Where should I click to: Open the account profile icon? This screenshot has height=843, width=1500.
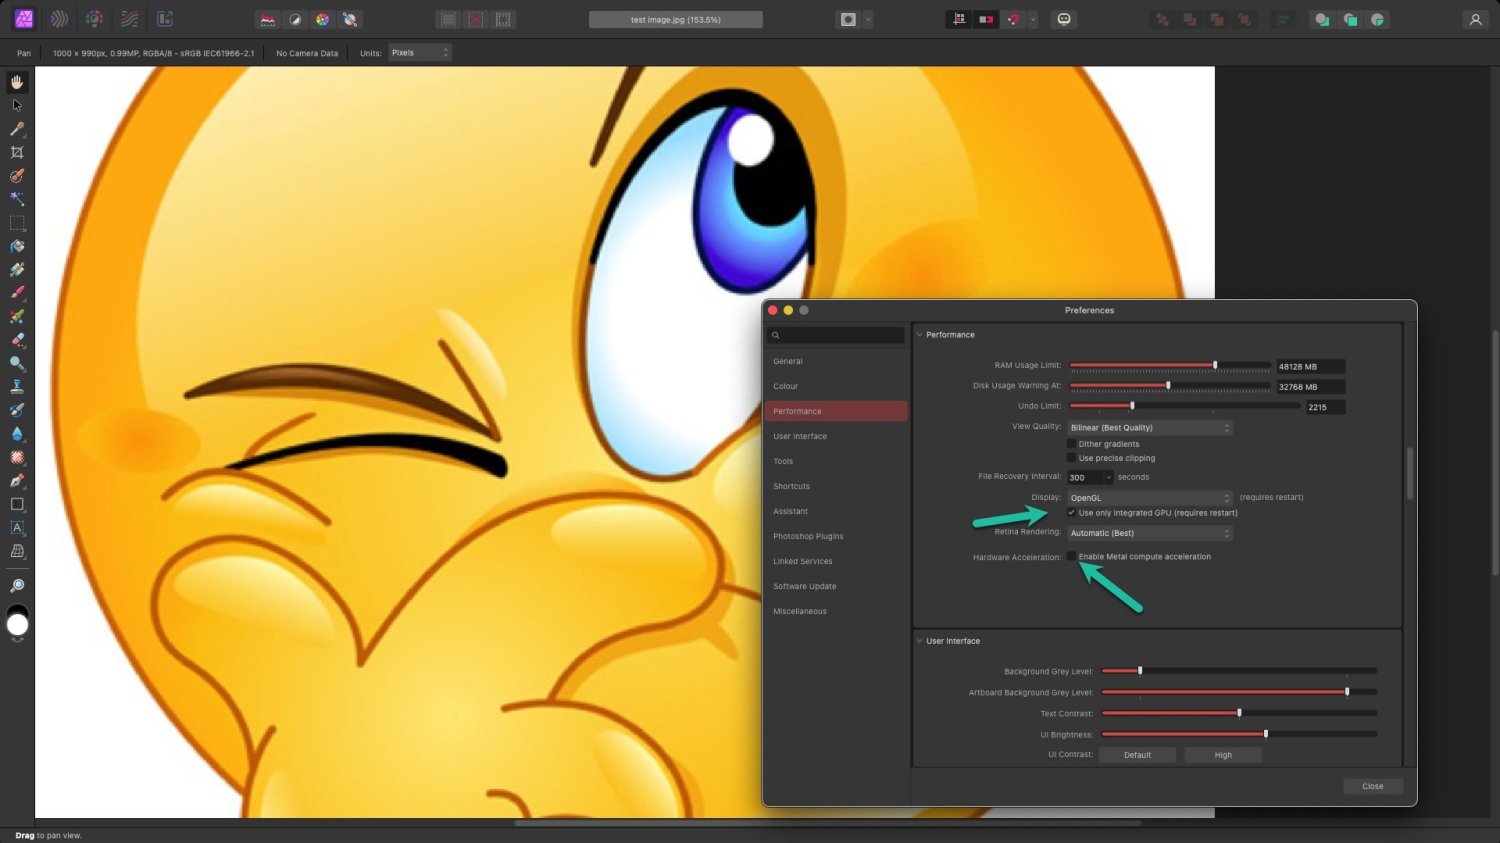1475,20
